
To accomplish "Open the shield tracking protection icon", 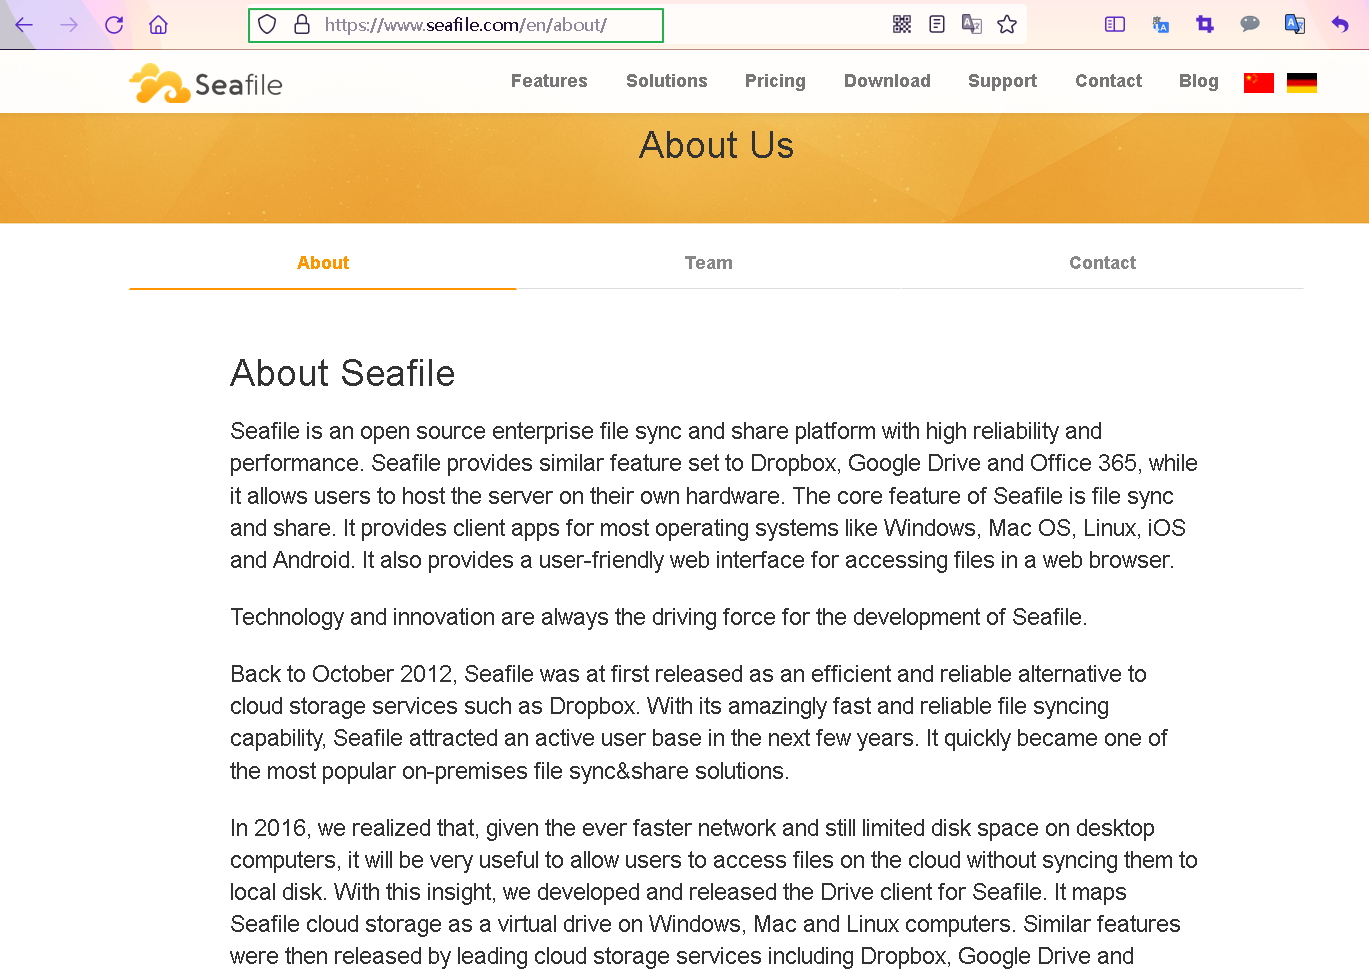I will [267, 25].
